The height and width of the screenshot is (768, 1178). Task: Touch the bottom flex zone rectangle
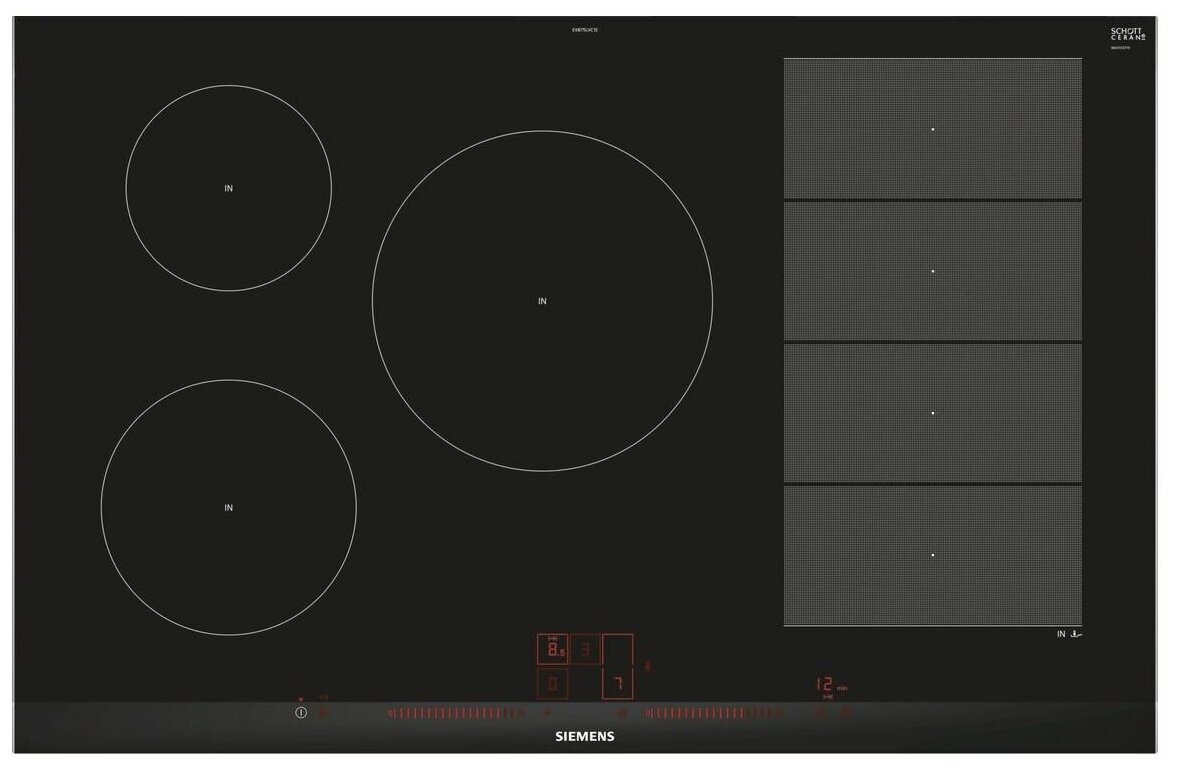(x=932, y=555)
